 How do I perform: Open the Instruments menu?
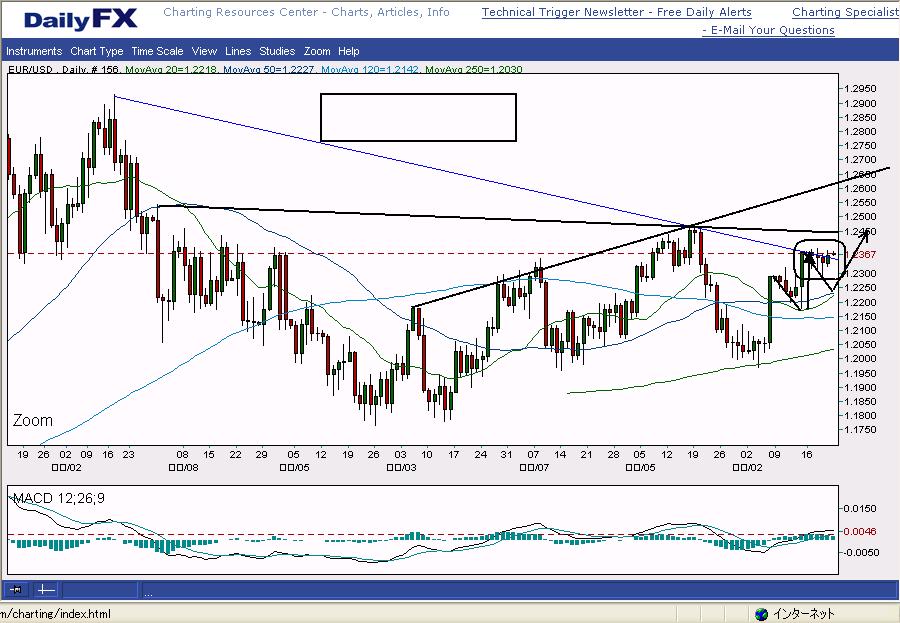tap(34, 51)
